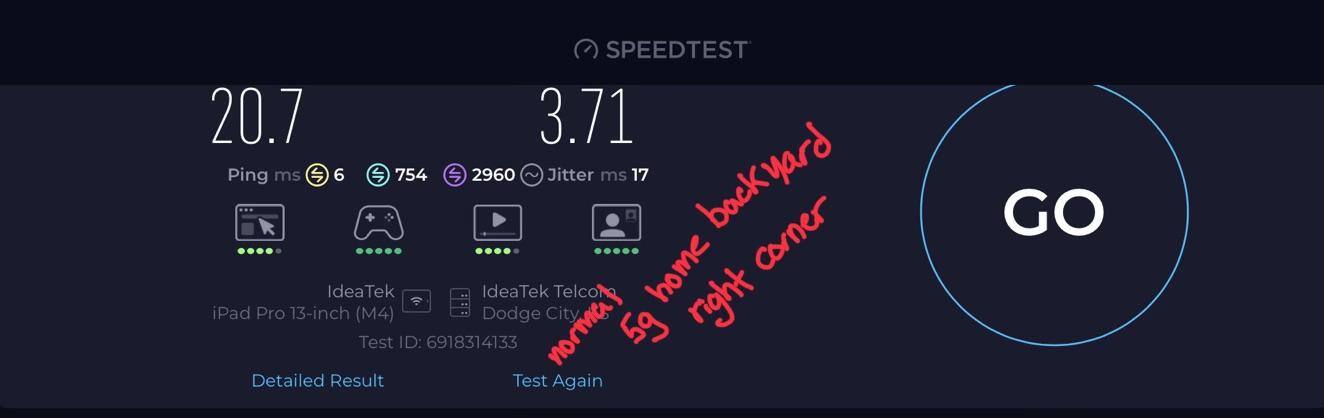The image size is (1324, 418).
Task: Click the rating dots under gaming icon
Action: (x=378, y=251)
